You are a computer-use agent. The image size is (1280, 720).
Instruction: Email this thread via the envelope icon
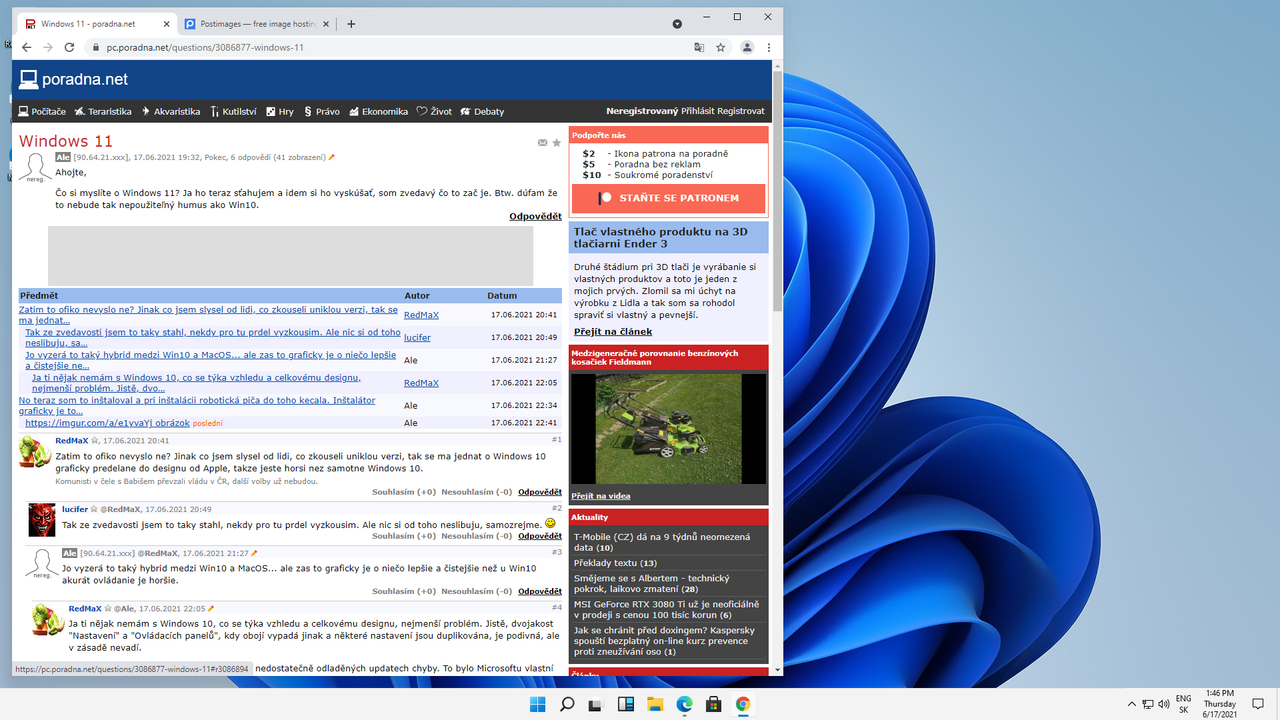point(542,143)
